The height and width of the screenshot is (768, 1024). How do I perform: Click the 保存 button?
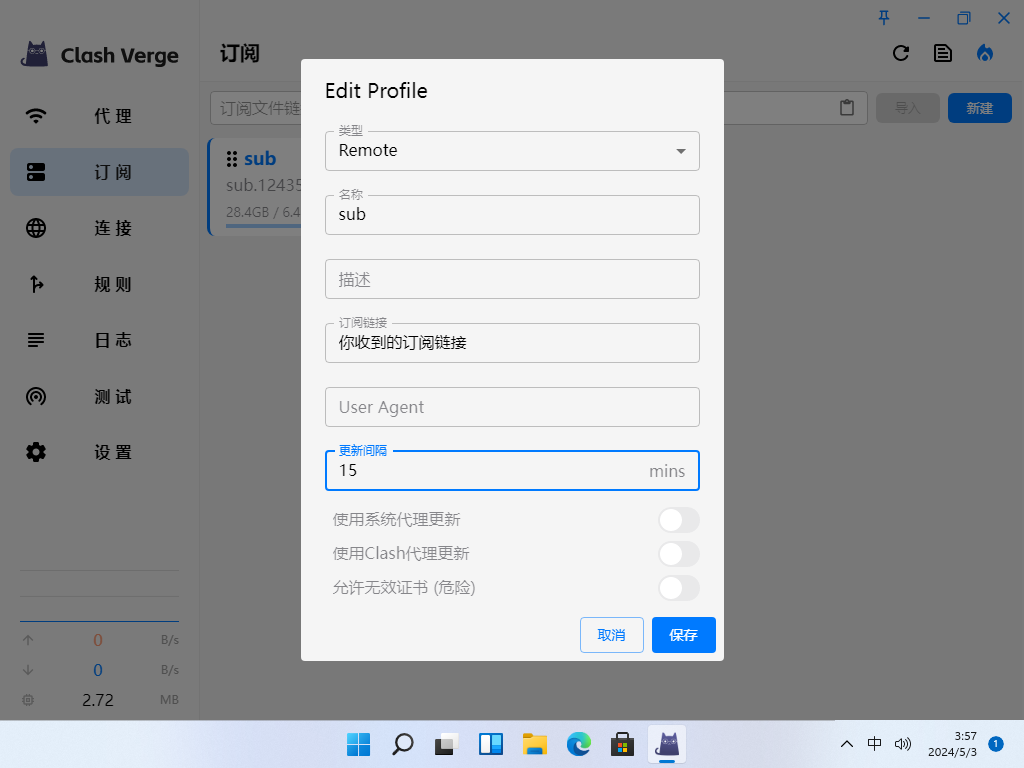683,635
